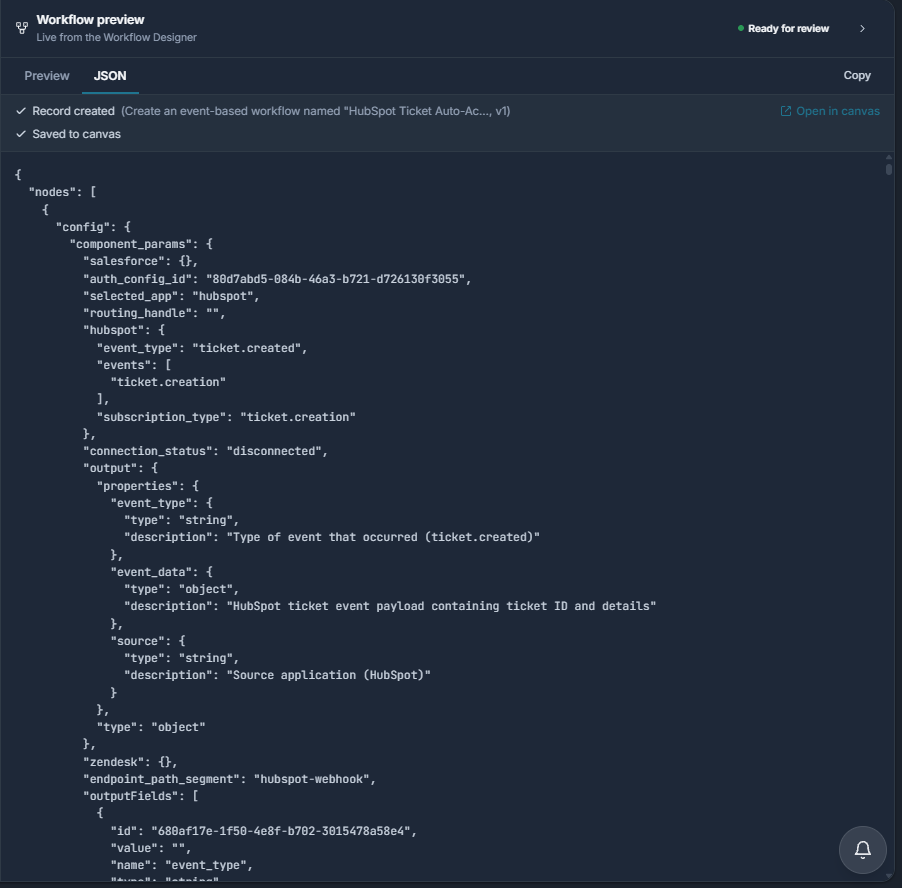
Task: Click the Ready for review status label
Action: click(788, 29)
